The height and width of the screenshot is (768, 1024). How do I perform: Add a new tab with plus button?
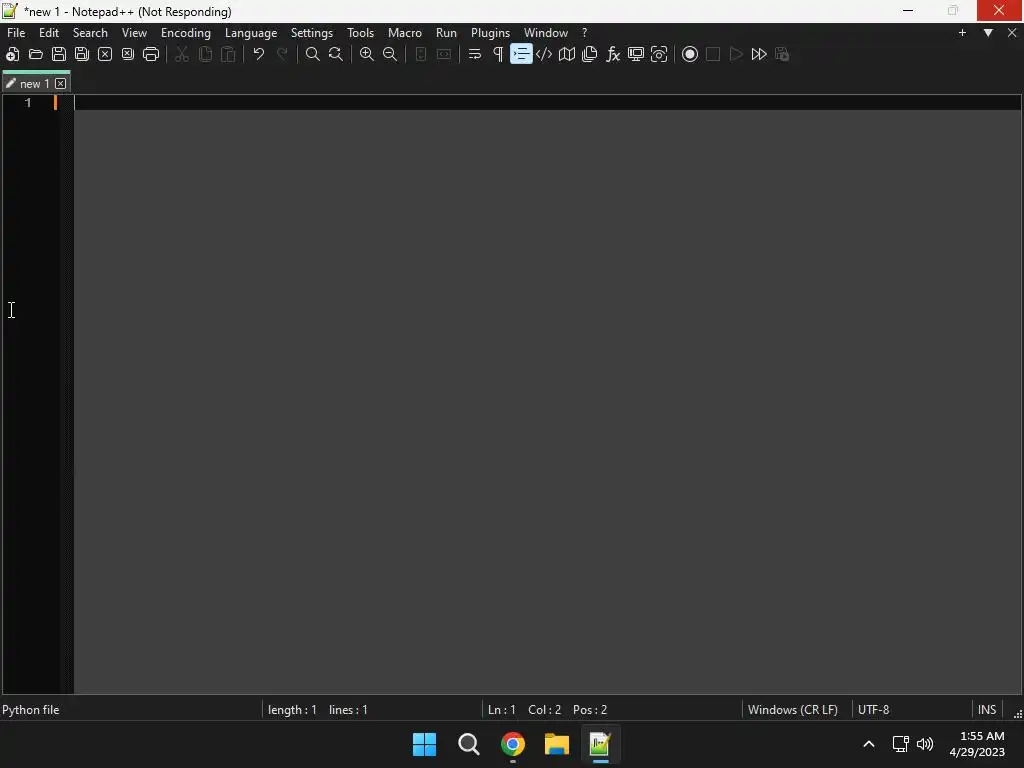tap(962, 33)
